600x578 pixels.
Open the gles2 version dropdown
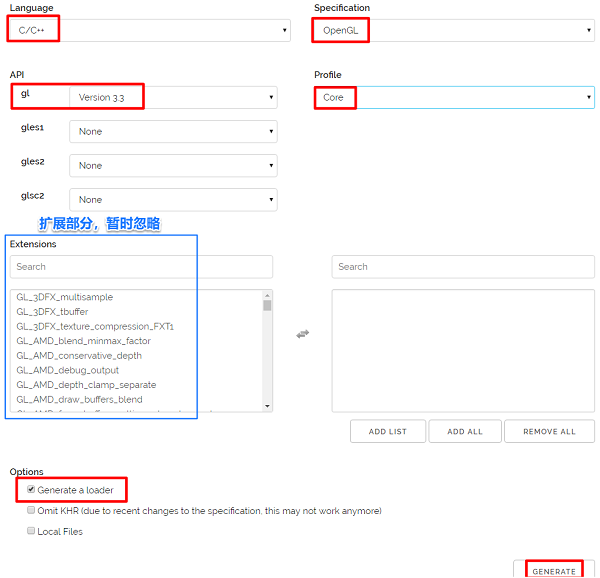click(x=173, y=165)
